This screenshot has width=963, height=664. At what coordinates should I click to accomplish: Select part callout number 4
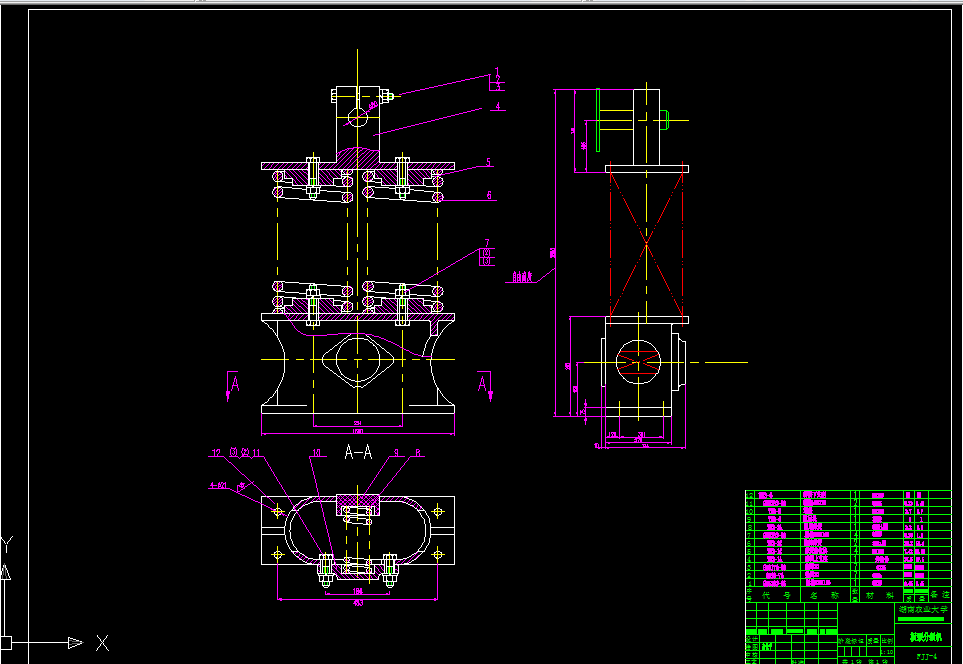click(499, 106)
